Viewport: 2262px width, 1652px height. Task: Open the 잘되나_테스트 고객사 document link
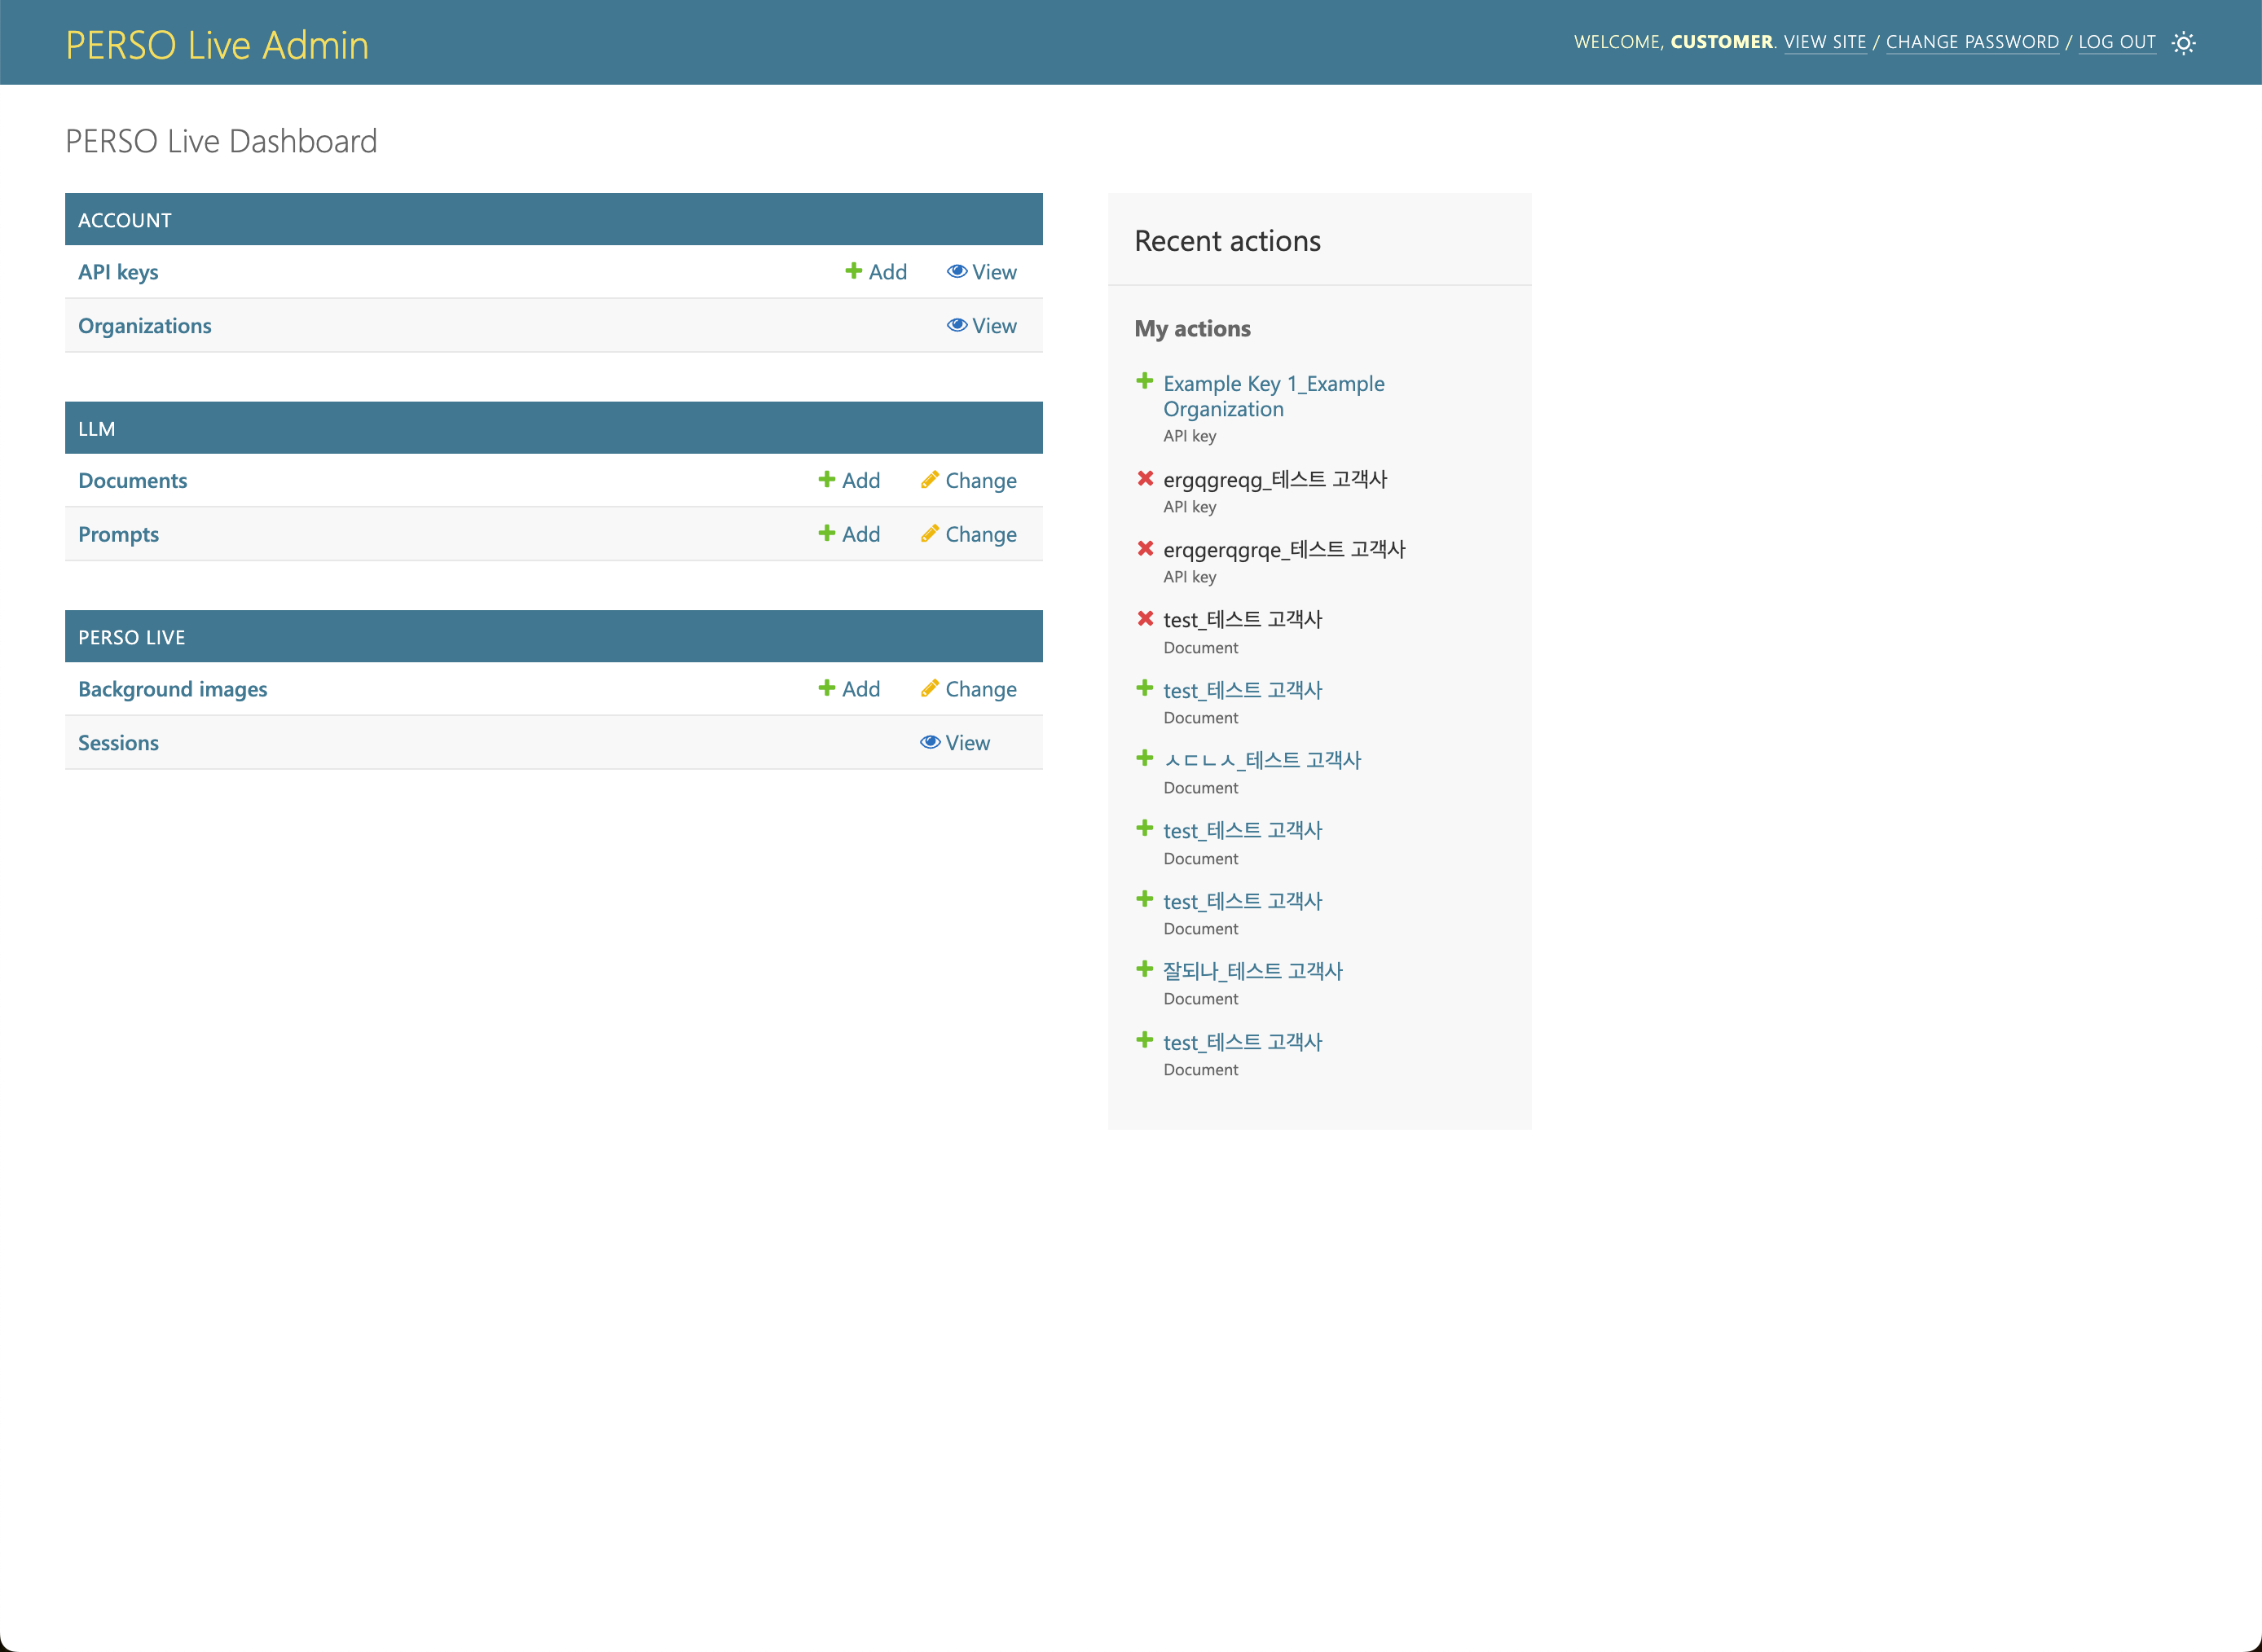click(1253, 970)
